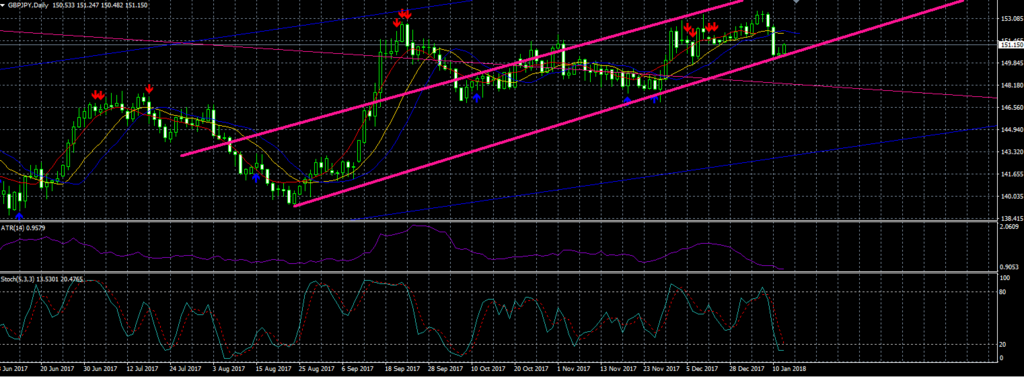The height and width of the screenshot is (377, 1024).
Task: Click the 80 level on Stochastic scale
Action: pyautogui.click(x=1004, y=292)
